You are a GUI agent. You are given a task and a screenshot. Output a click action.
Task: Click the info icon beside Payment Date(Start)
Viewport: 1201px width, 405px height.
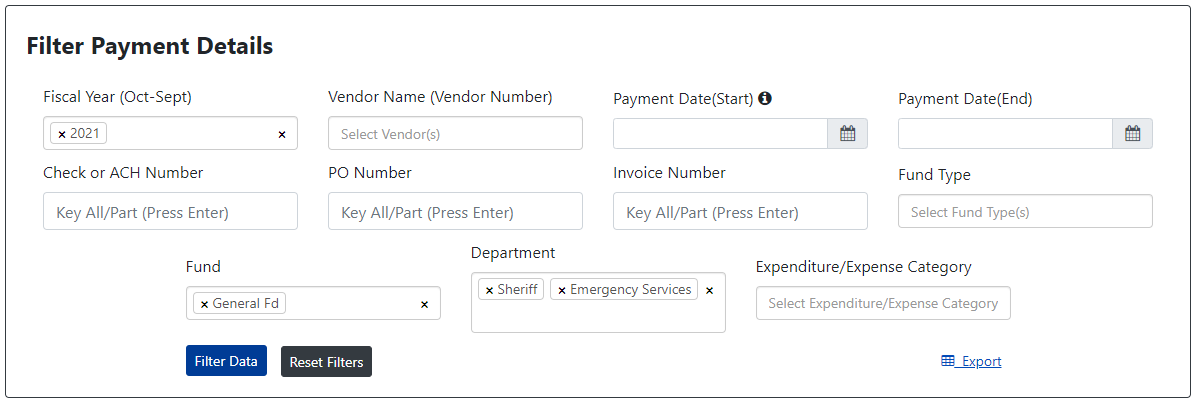point(765,98)
